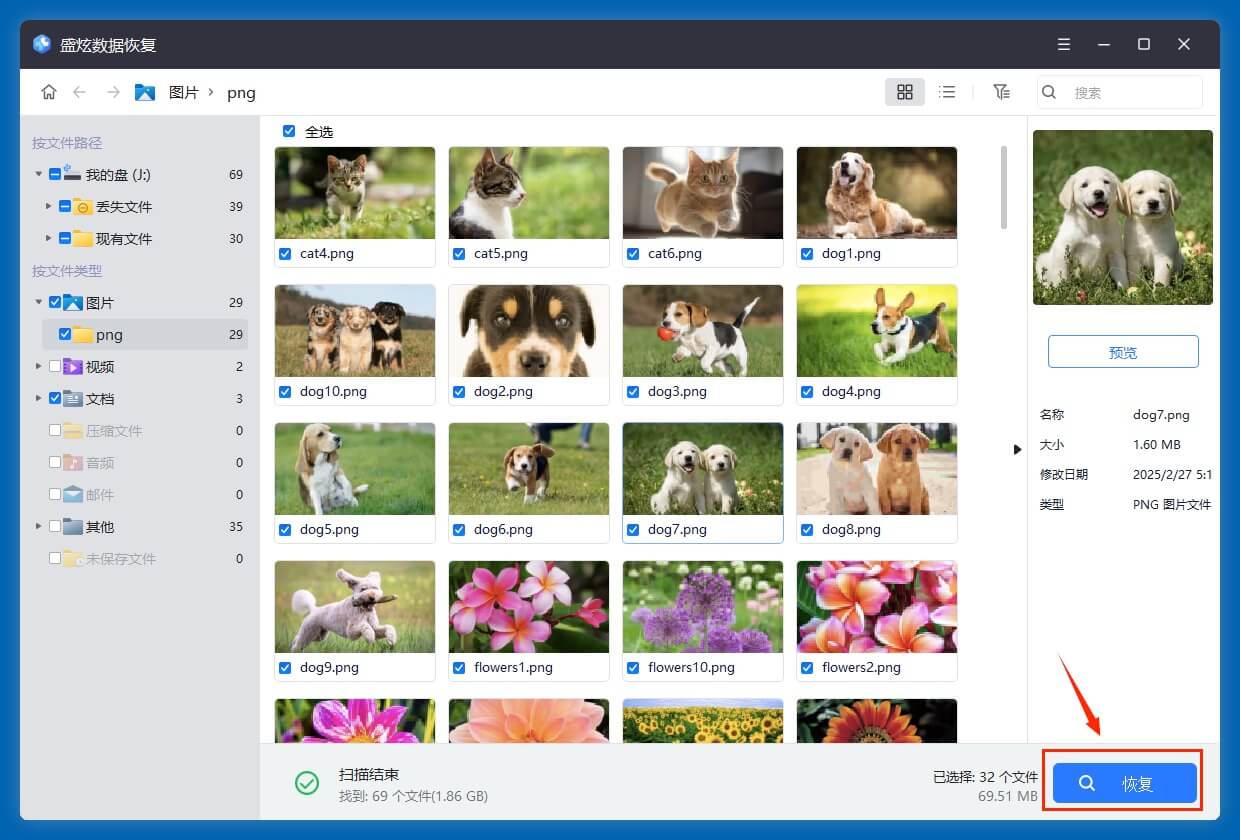
Task: Collapse the preview panel side arrow
Action: click(x=1017, y=449)
